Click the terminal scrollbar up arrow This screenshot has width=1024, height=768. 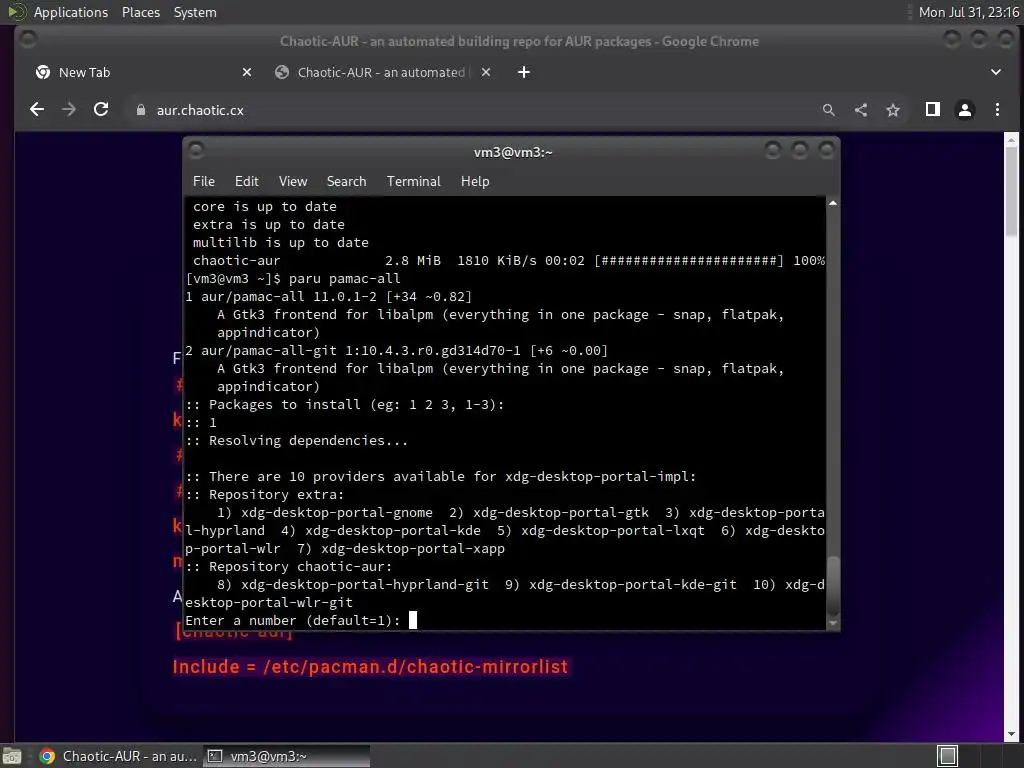coord(833,203)
